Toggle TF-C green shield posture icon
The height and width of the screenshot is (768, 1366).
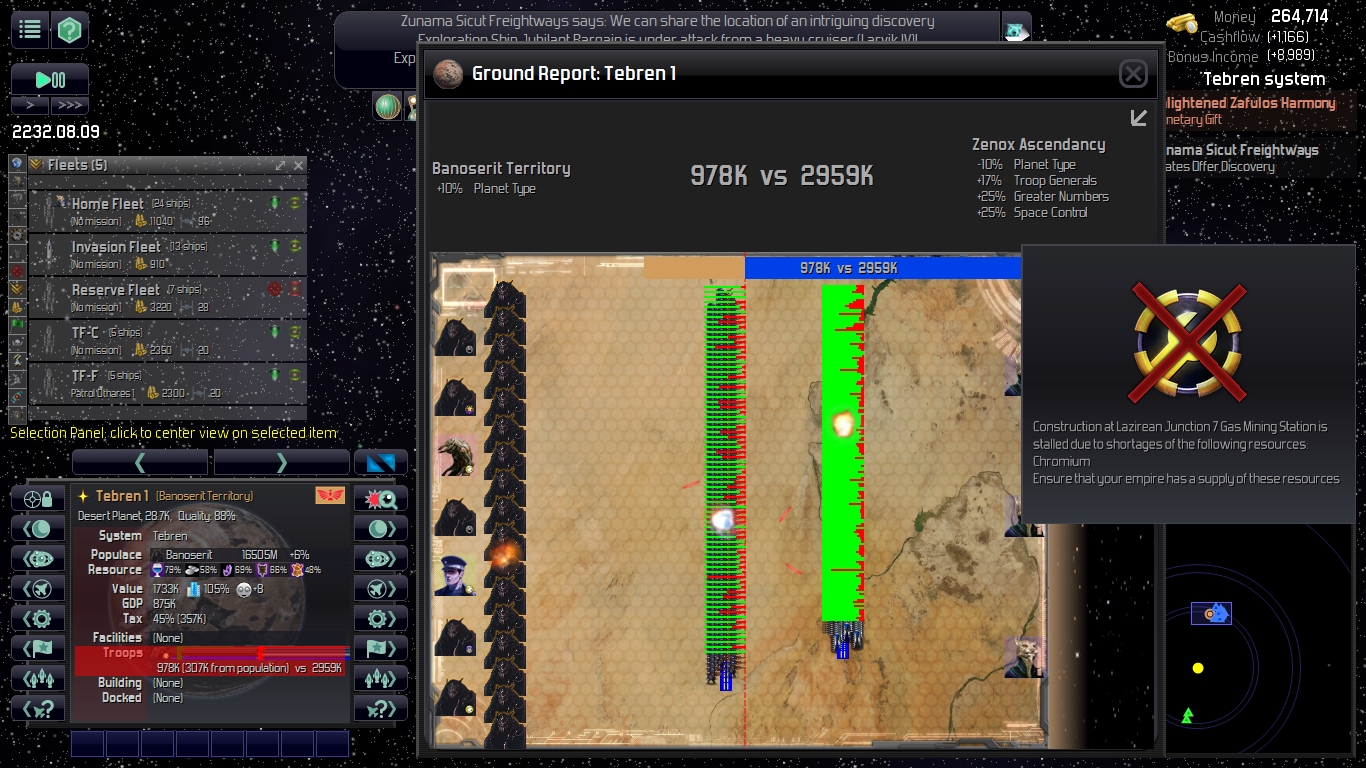click(275, 332)
